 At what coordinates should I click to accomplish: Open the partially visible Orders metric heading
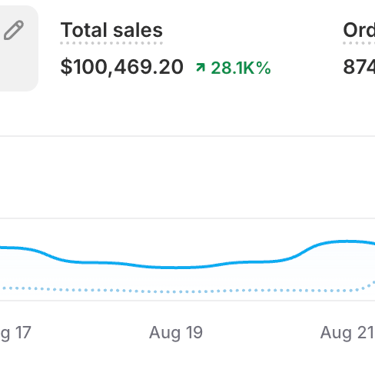pos(359,30)
